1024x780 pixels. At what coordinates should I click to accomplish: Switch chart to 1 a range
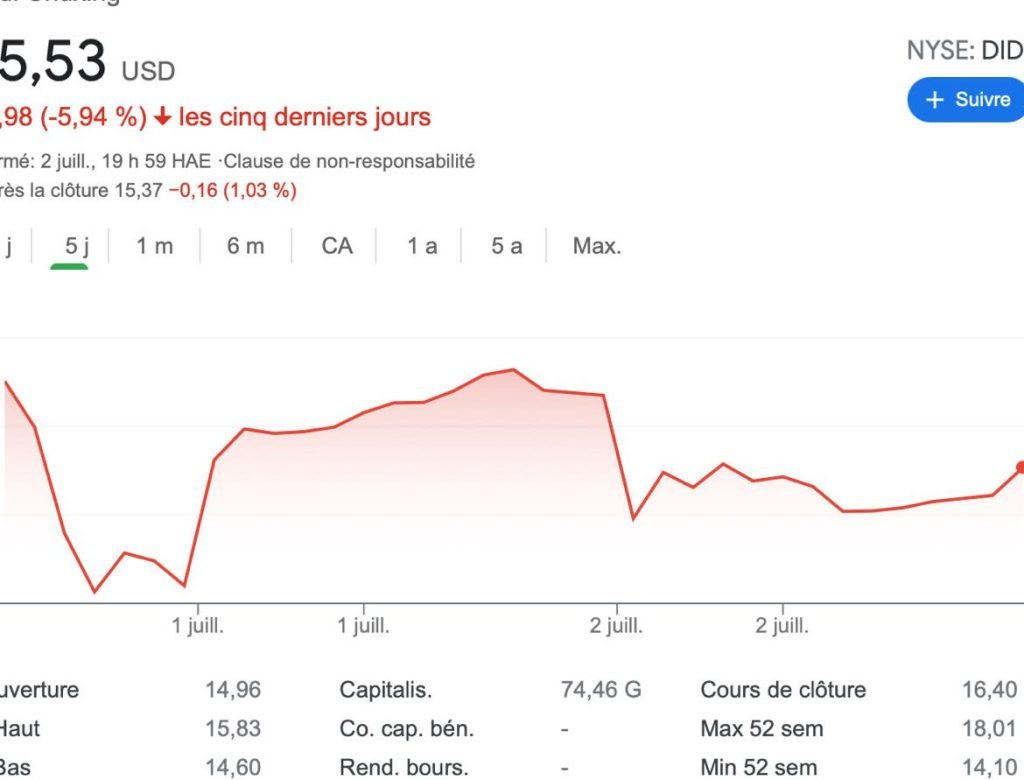coord(422,246)
